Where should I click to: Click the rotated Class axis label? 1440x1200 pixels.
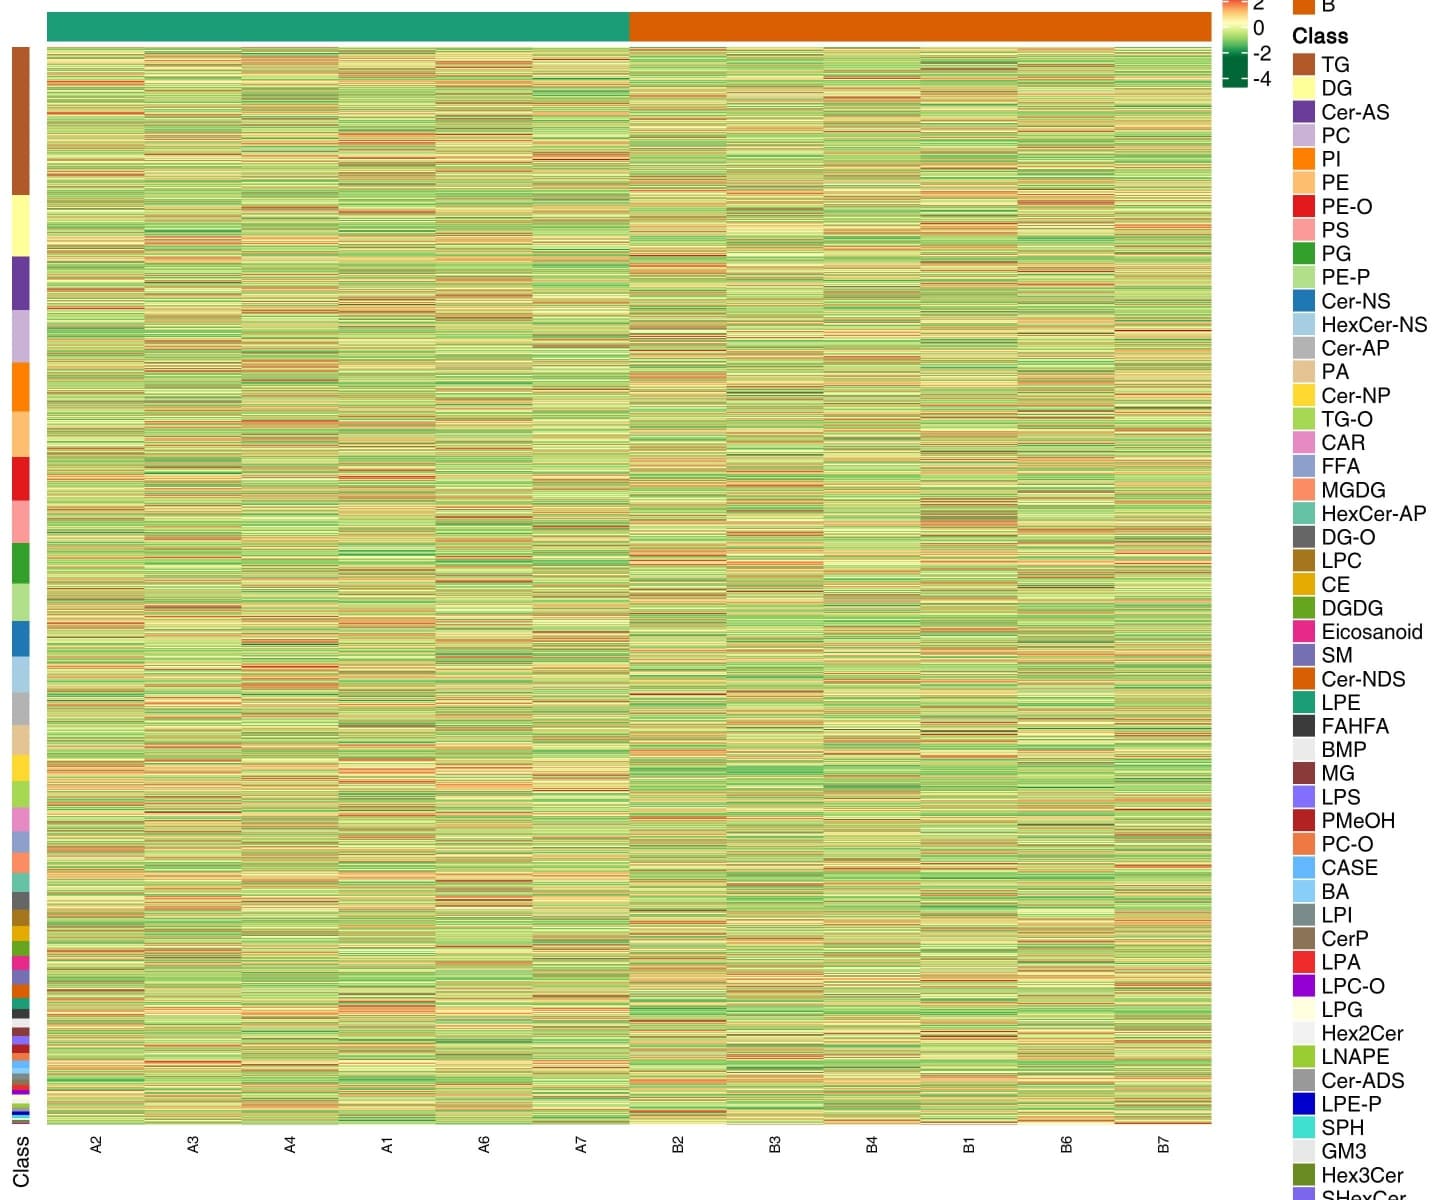click(x=21, y=1161)
